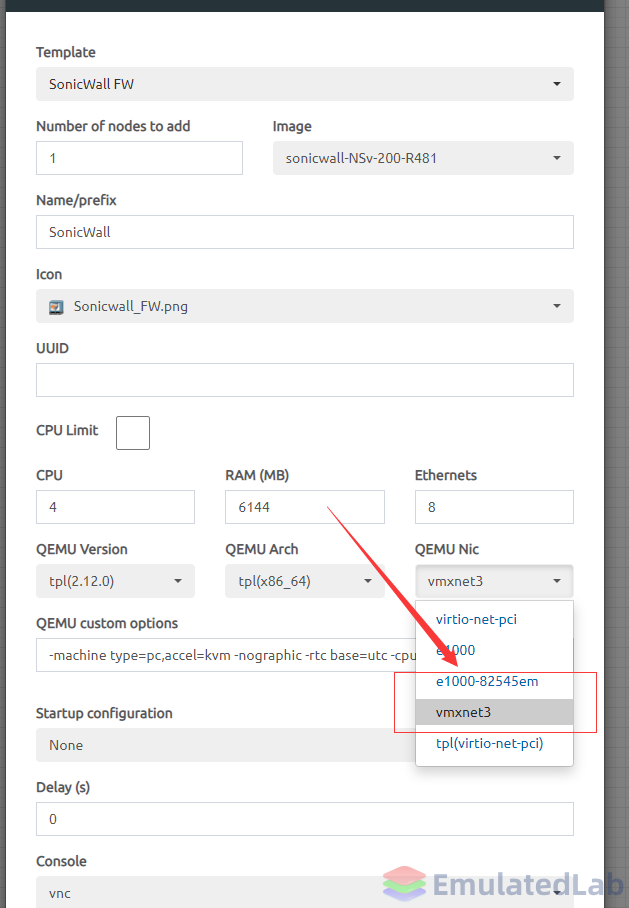Viewport: 629px width, 908px height.
Task: Choose tpl(virtio-net-pci) from the Nic list
Action: click(x=494, y=744)
